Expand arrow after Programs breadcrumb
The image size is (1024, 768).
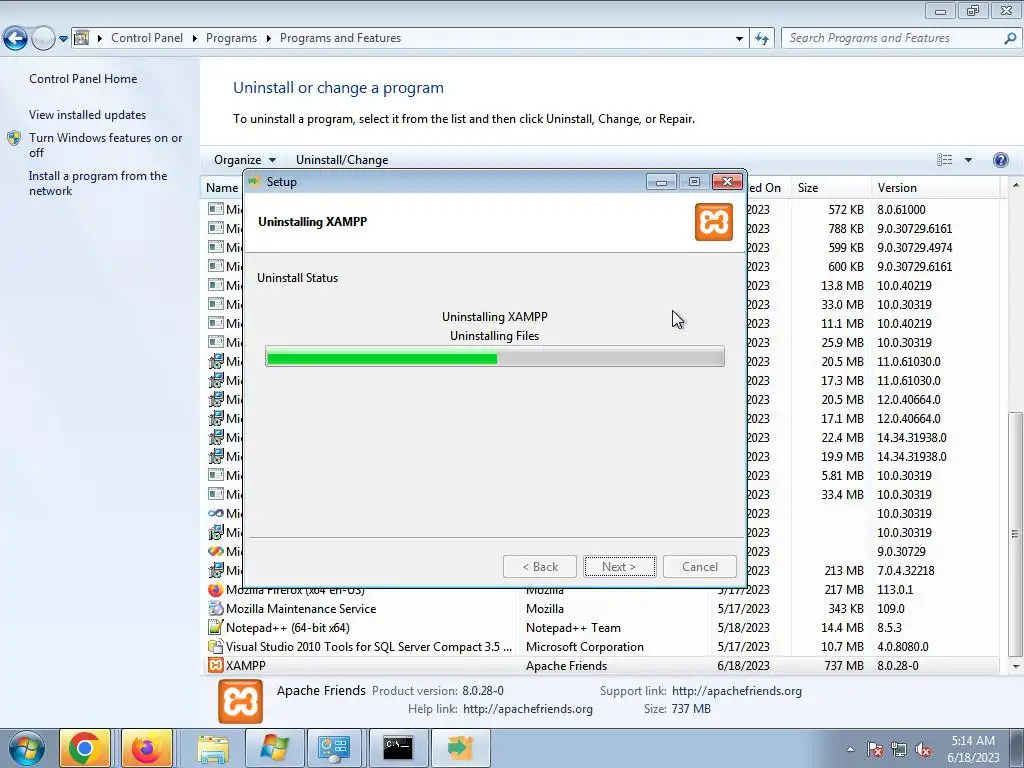pos(268,38)
